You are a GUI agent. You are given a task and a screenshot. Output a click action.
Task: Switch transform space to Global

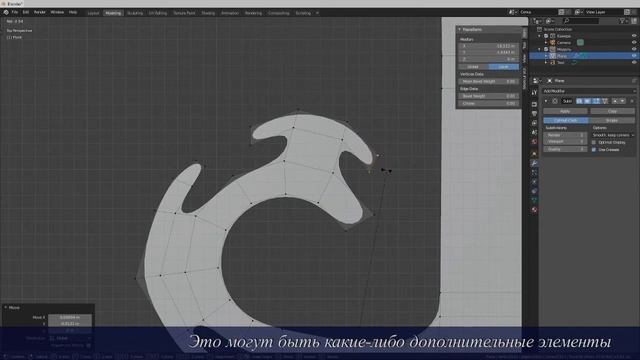tap(473, 67)
